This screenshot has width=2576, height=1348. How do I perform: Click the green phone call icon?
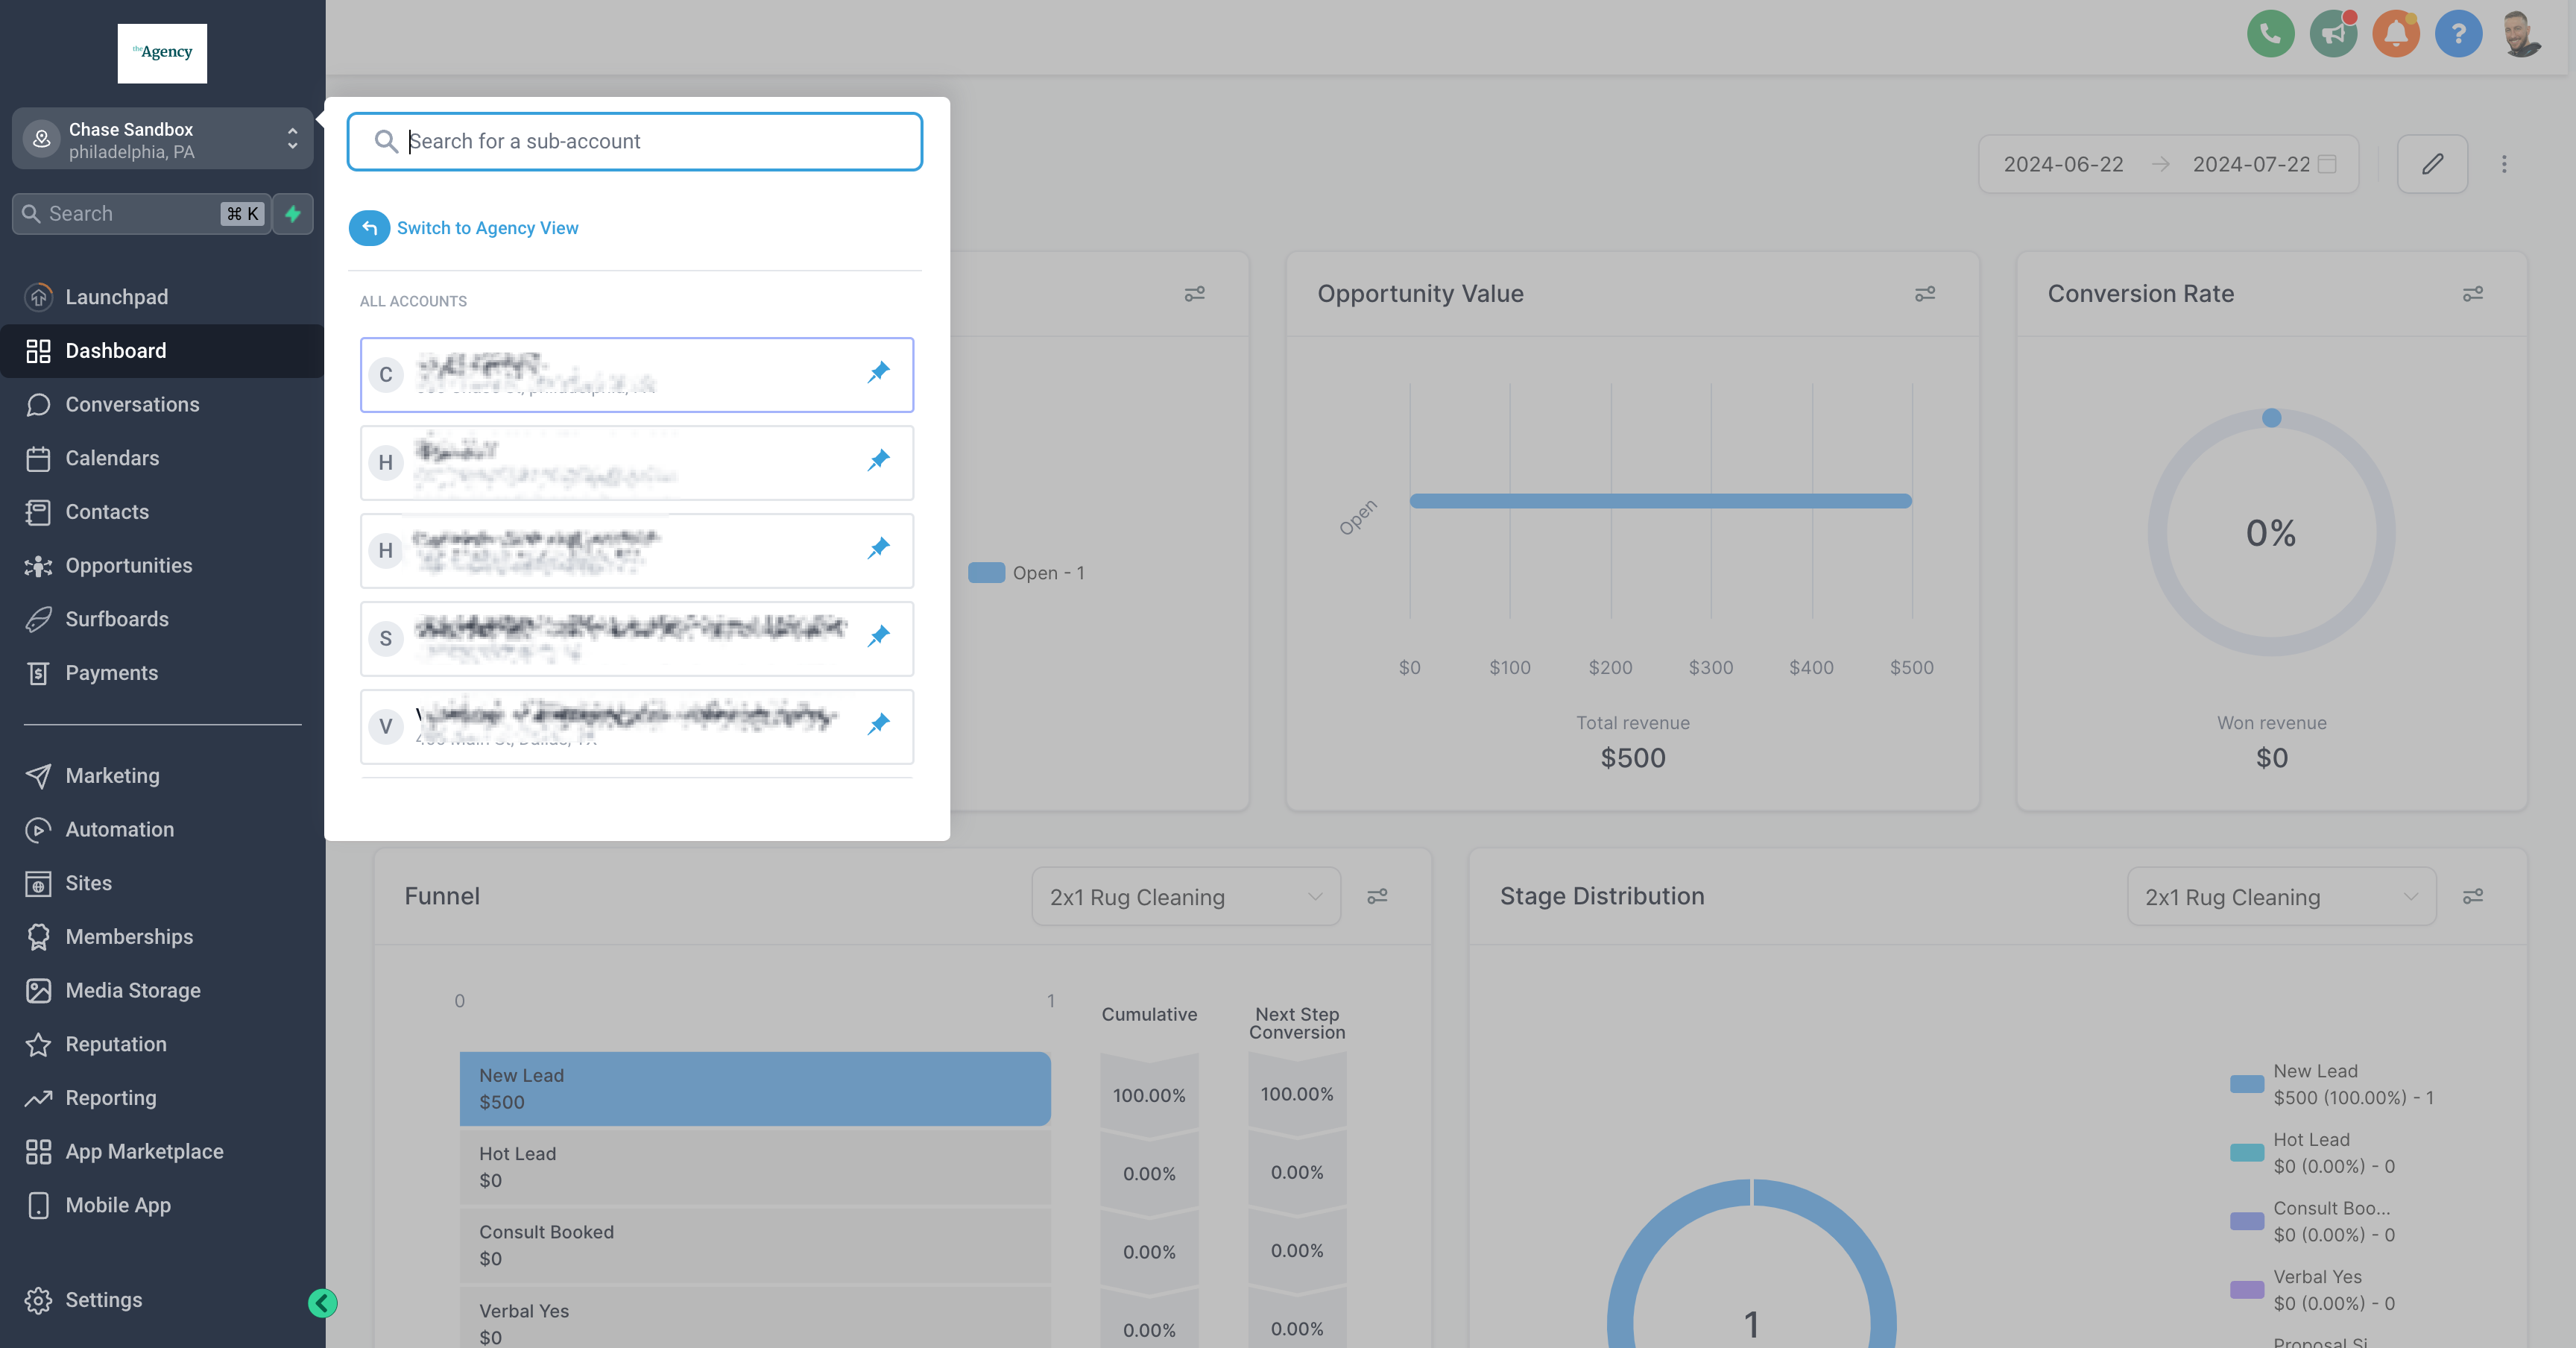tap(2270, 35)
